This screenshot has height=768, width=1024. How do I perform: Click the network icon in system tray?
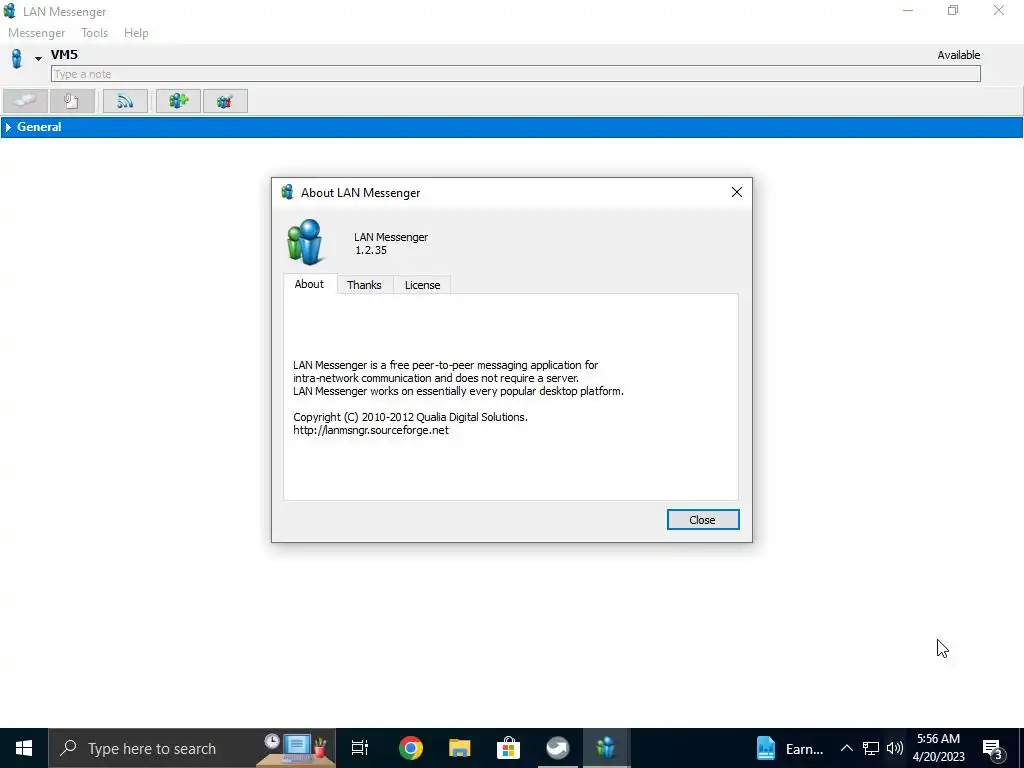(x=871, y=748)
